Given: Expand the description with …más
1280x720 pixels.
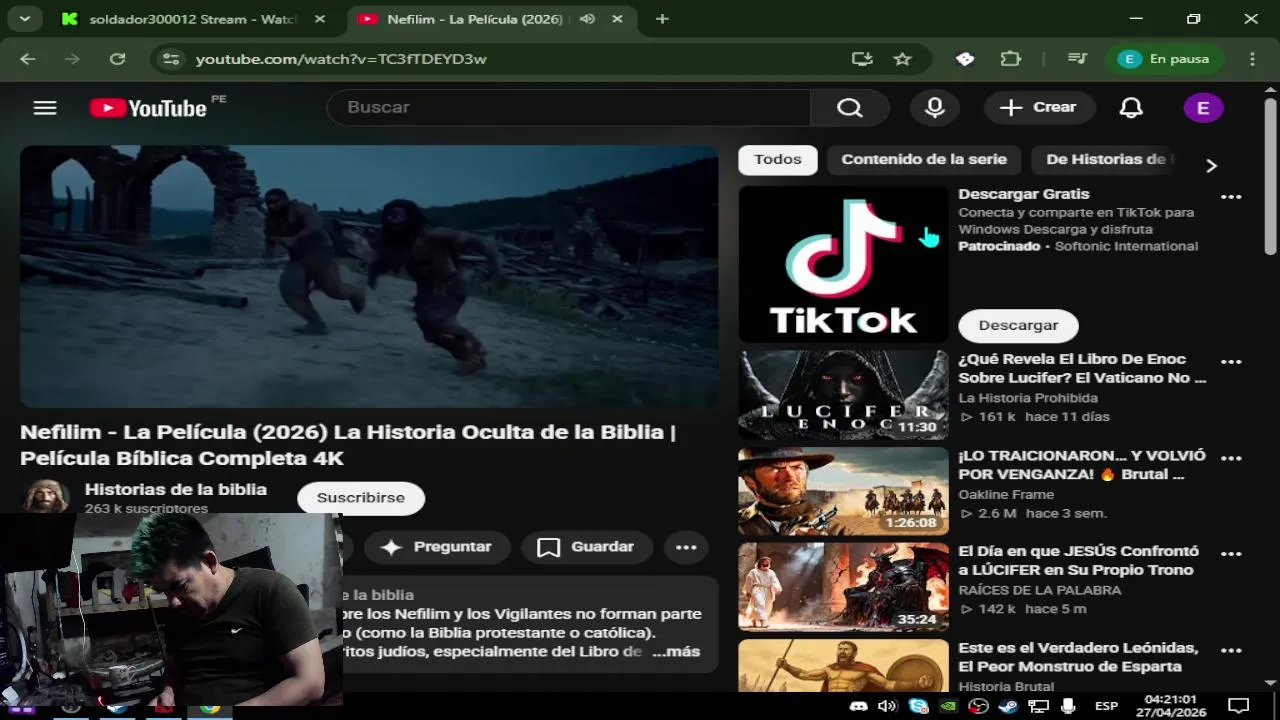Looking at the screenshot, I should coord(676,652).
